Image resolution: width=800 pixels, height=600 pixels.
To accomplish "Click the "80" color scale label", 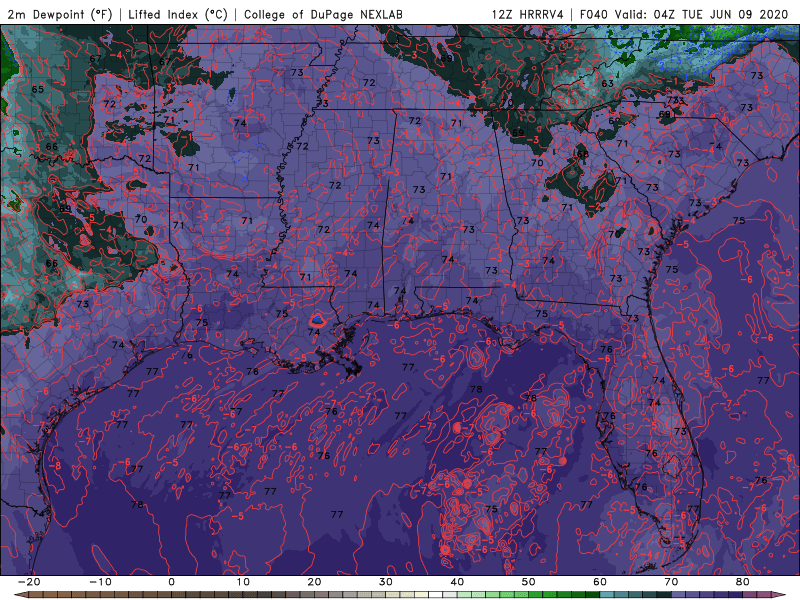I will click(x=743, y=582).
